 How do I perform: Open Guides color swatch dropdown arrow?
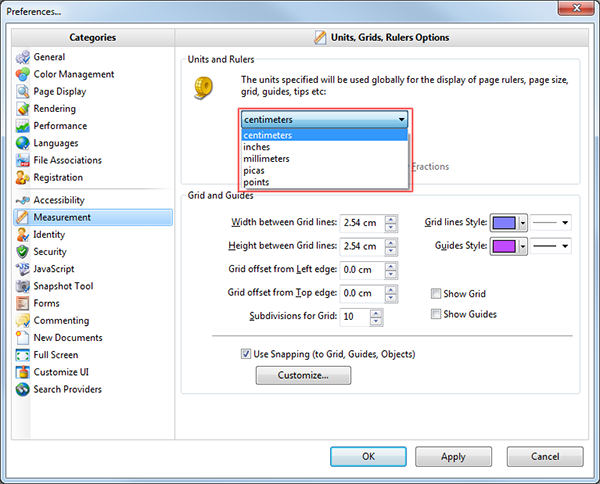point(523,246)
